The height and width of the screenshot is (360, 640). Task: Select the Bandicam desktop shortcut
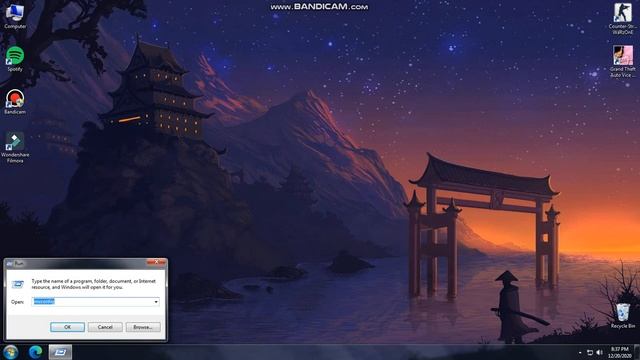pos(15,102)
